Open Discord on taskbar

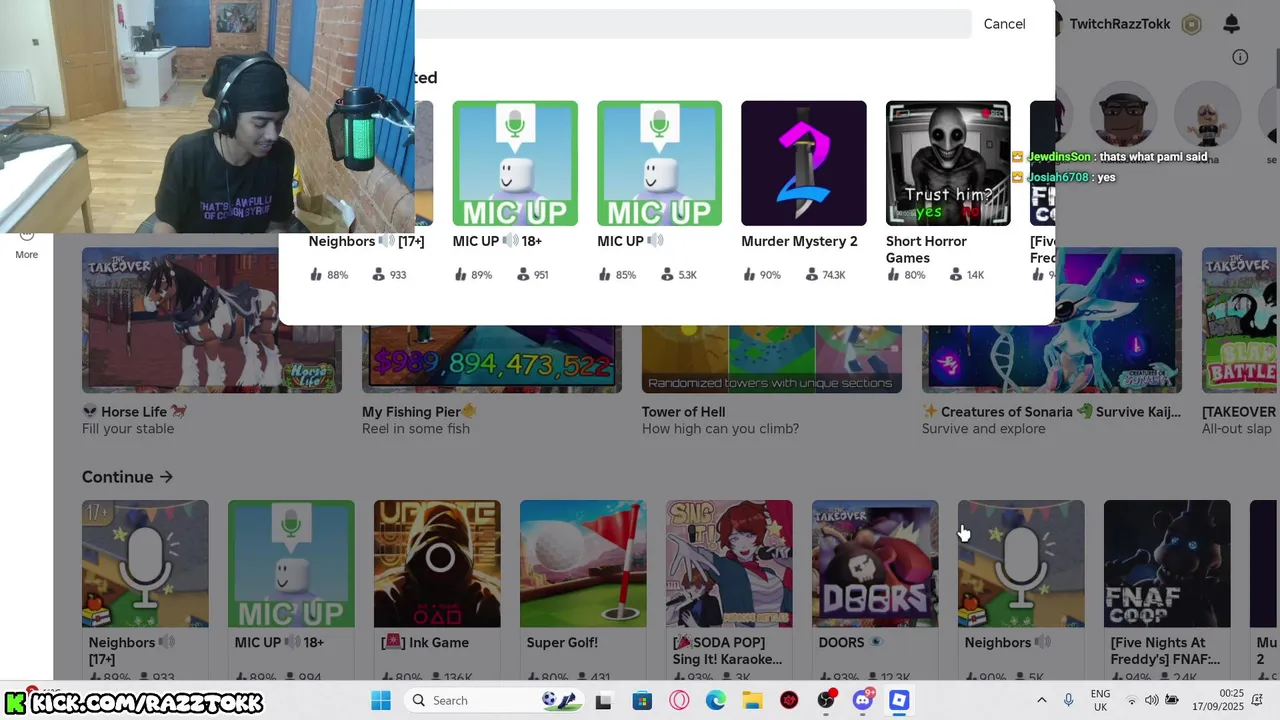pos(863,700)
